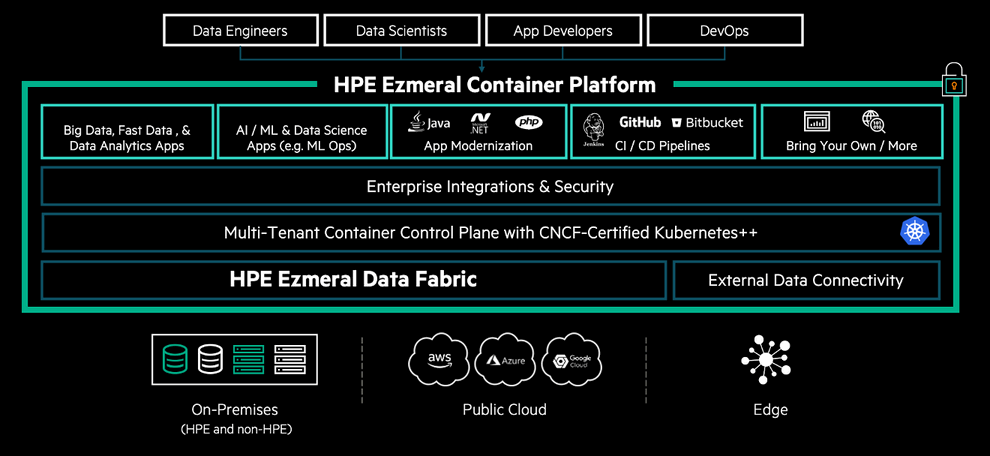
Task: Click the white server rack icon
Action: (290, 359)
